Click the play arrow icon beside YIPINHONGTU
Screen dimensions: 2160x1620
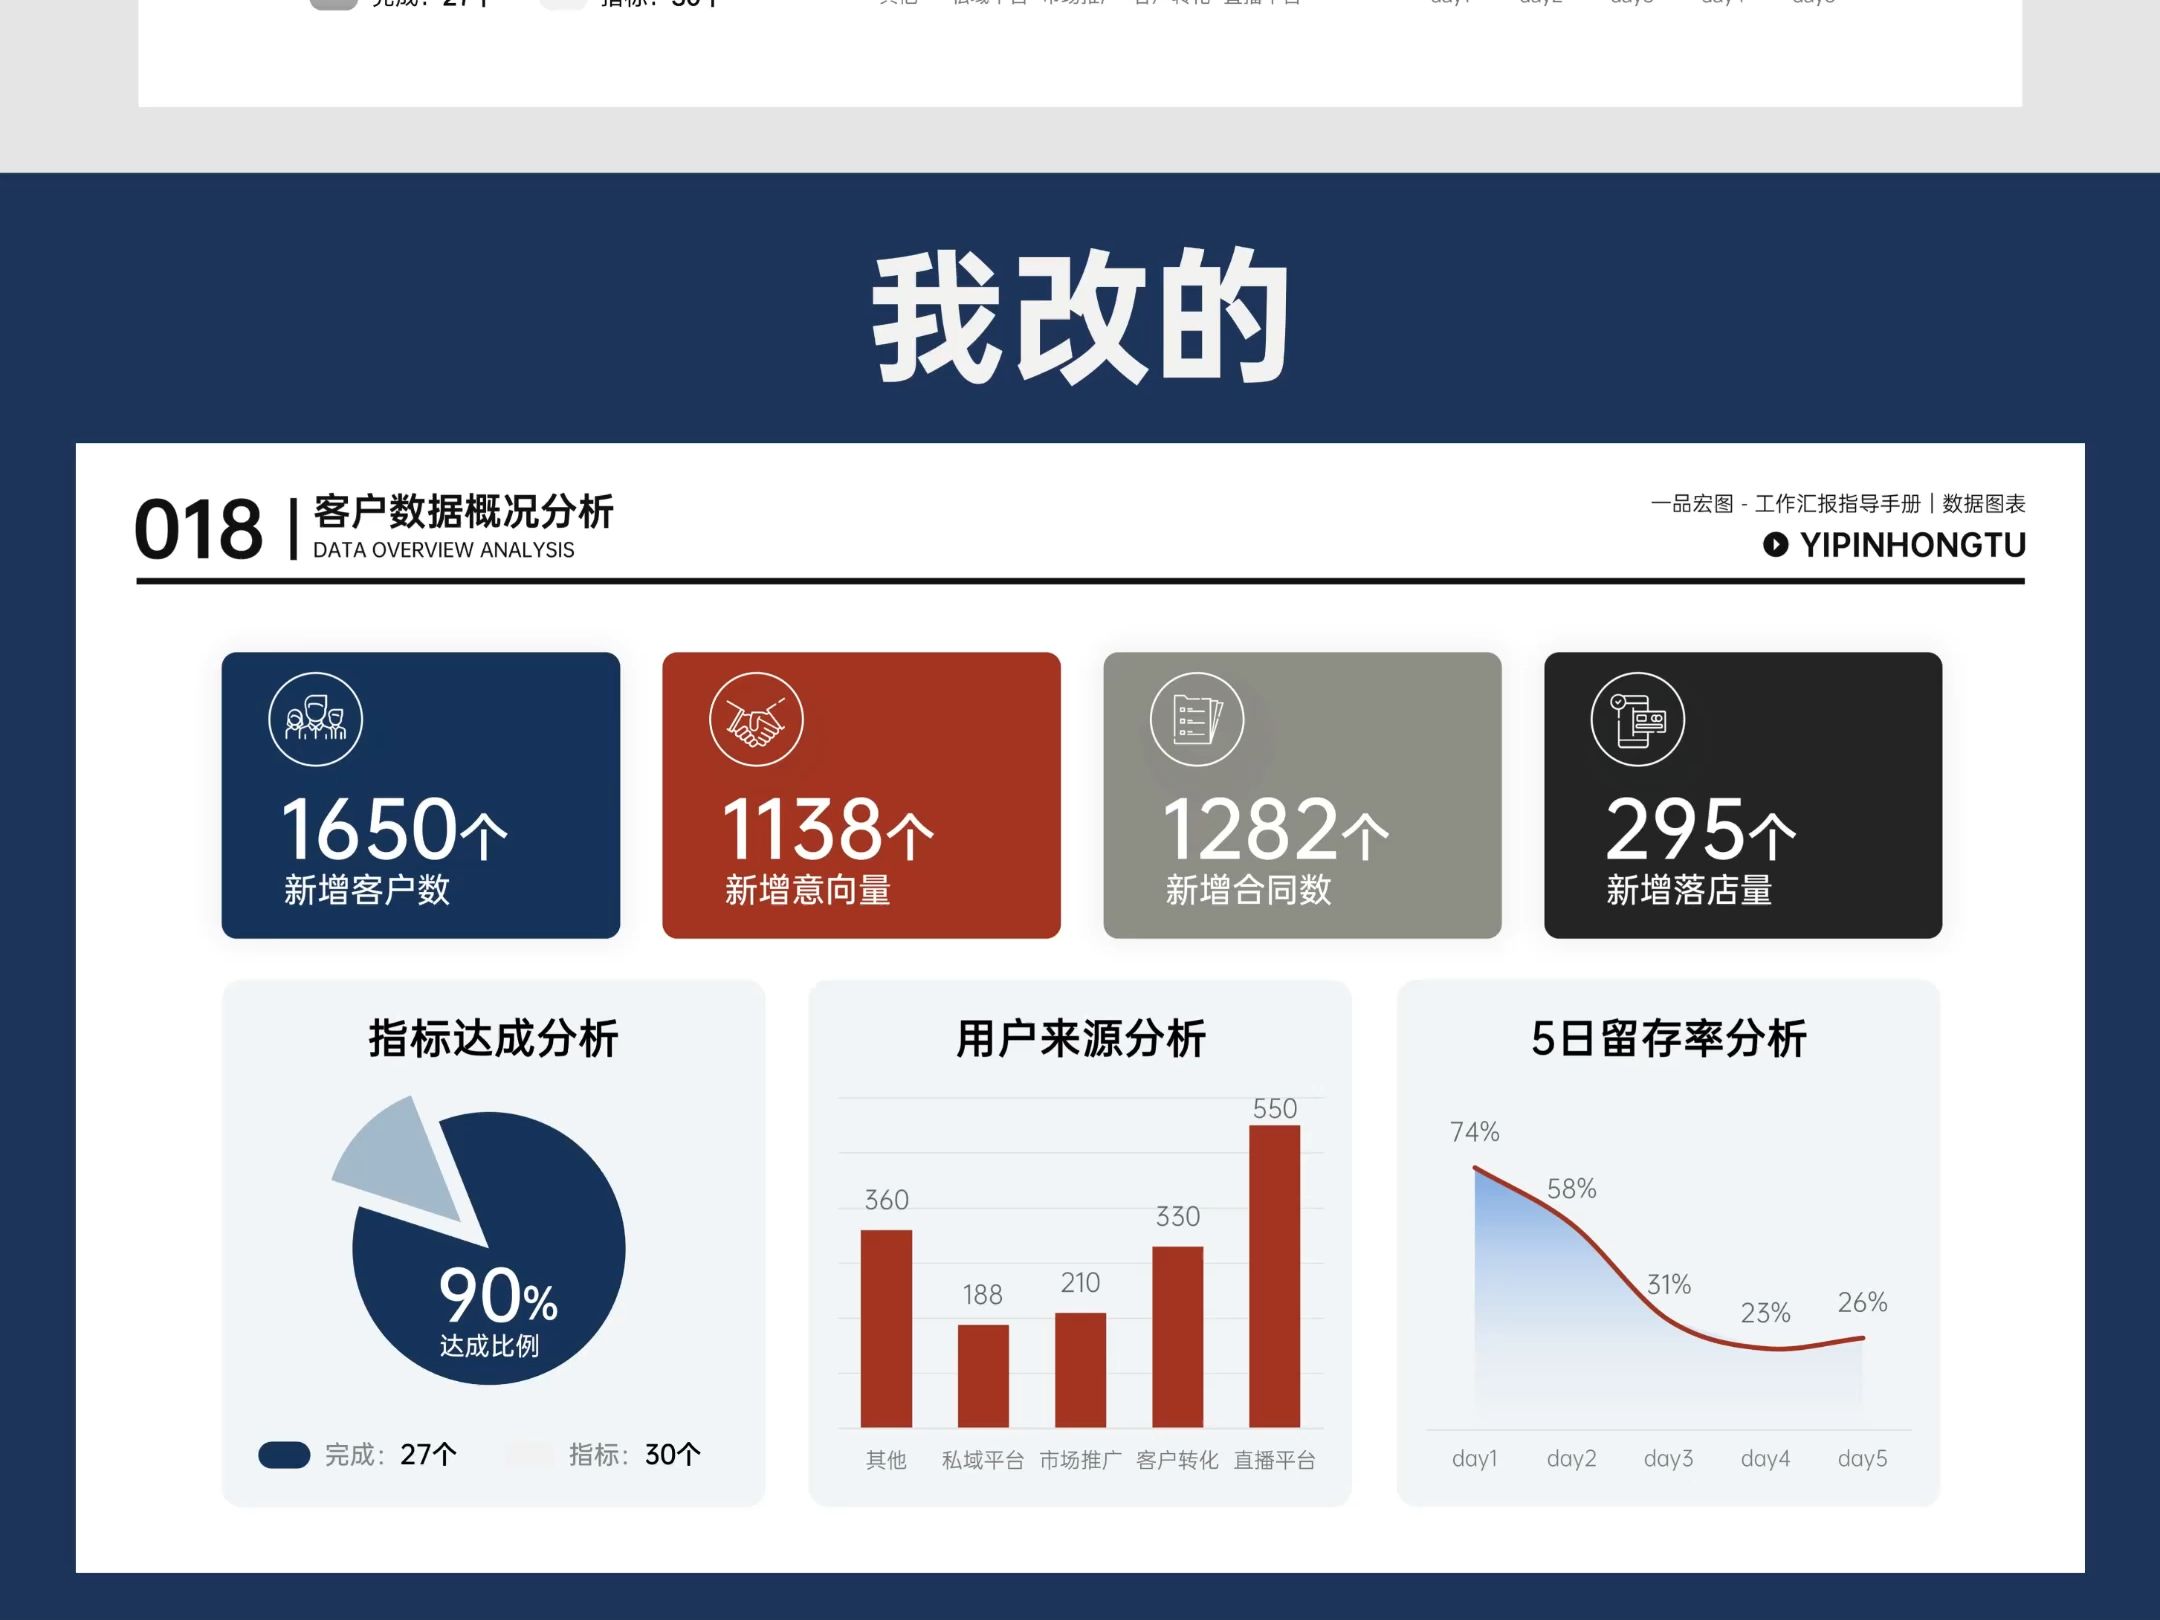point(1775,545)
